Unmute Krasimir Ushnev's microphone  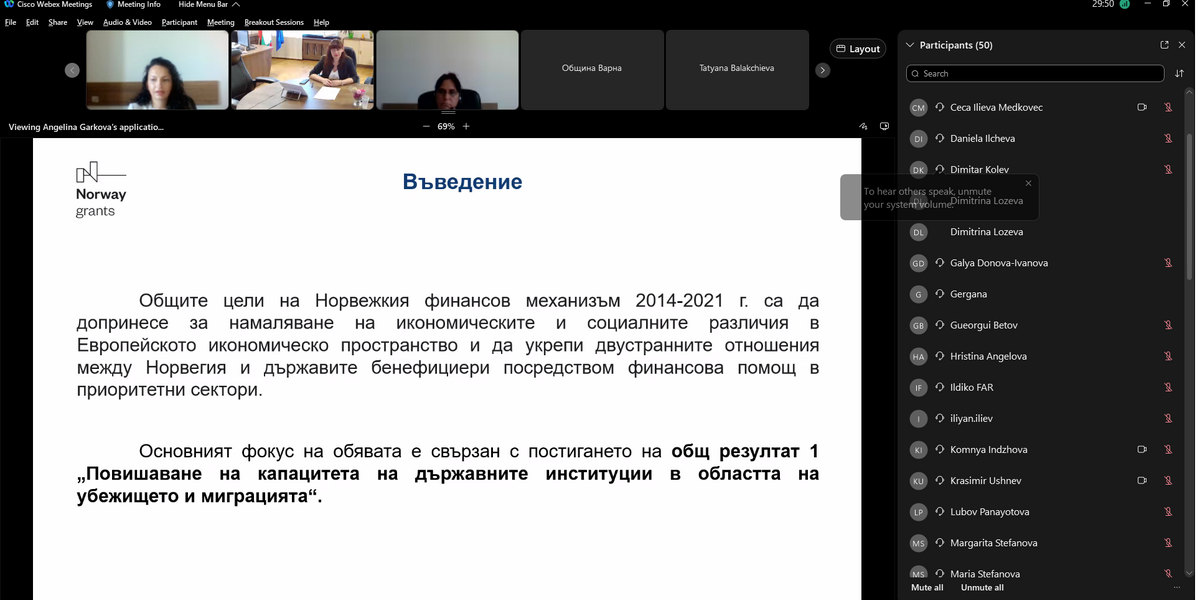[x=1168, y=480]
